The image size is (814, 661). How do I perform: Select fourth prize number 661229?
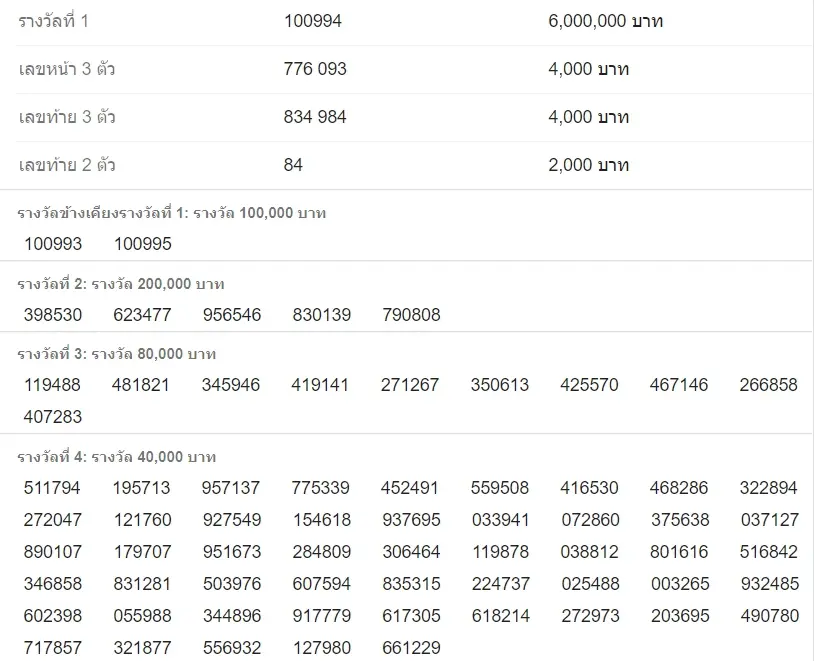[x=411, y=648]
